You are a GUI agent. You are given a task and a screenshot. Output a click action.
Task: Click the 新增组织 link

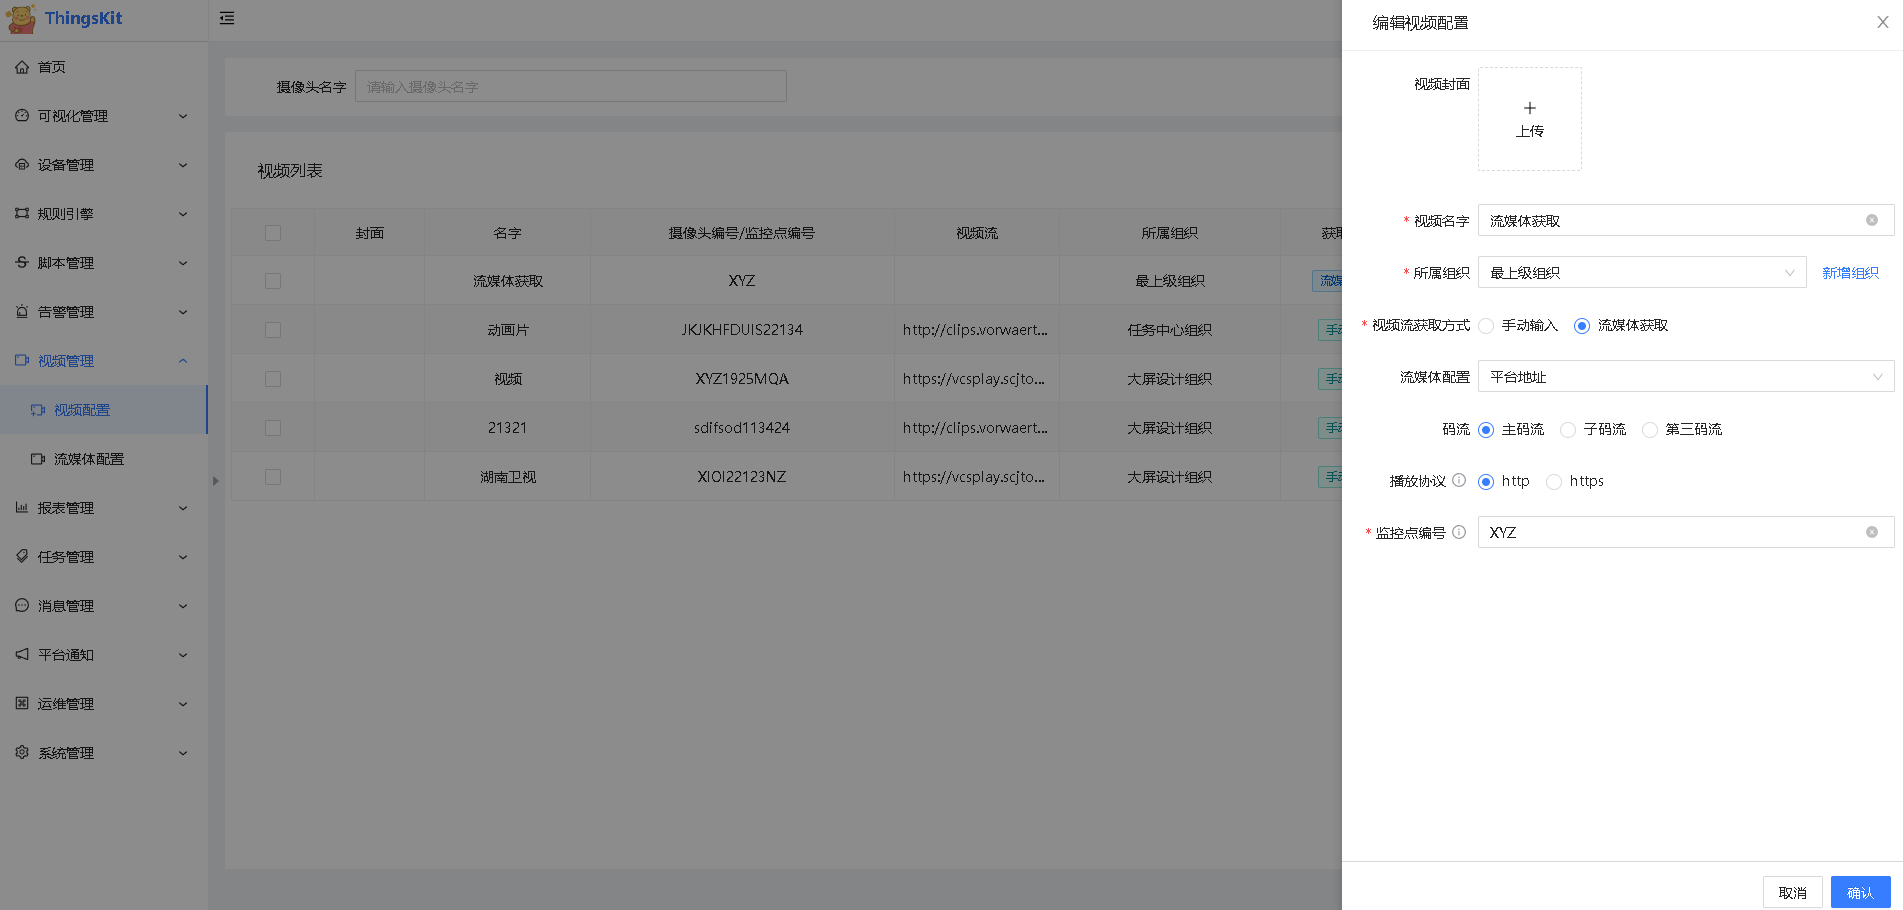(1850, 273)
